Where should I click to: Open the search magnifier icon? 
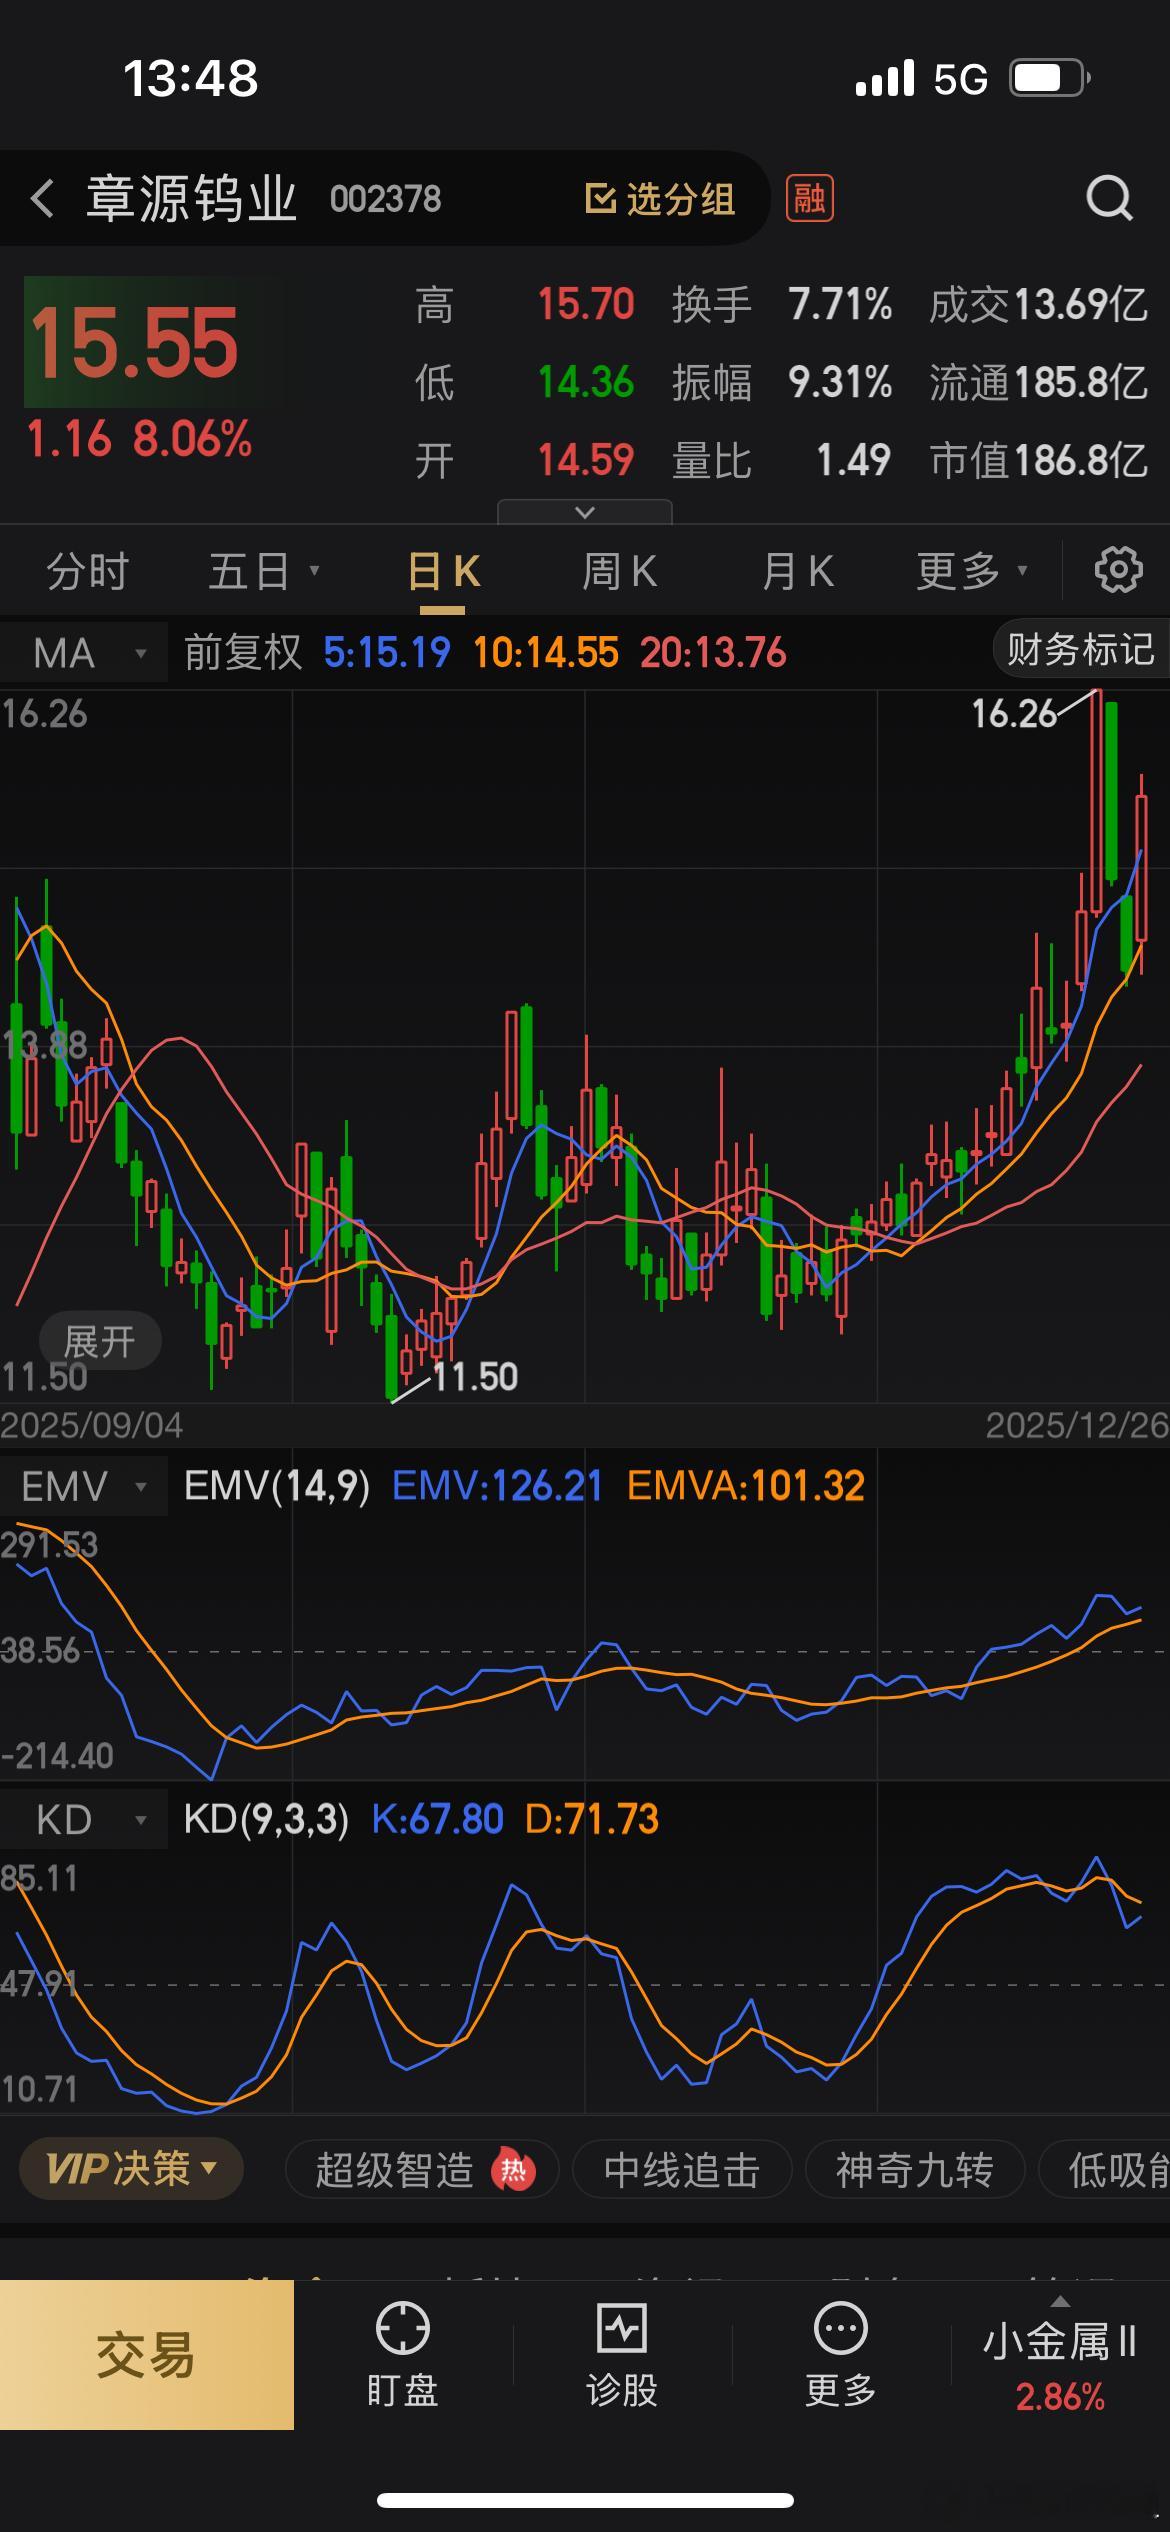1110,198
